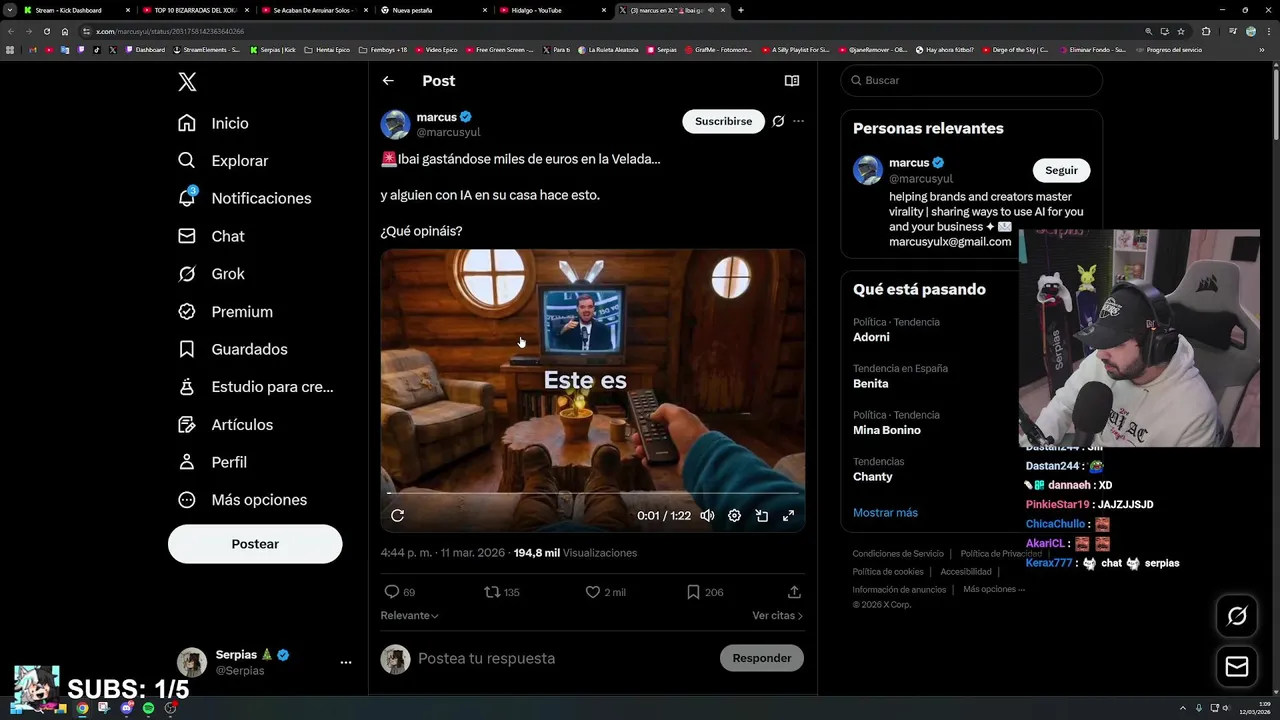Viewport: 1280px width, 720px height.
Task: Click Grok explain icon on post
Action: click(778, 121)
